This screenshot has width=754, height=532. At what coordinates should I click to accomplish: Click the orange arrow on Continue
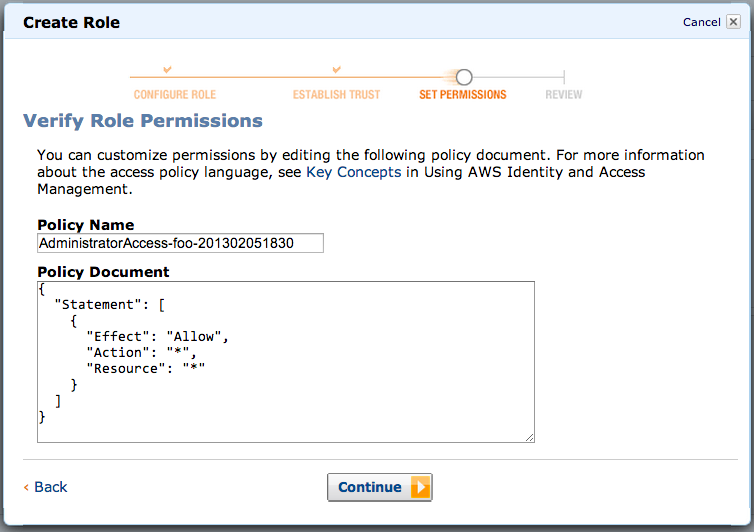click(420, 487)
